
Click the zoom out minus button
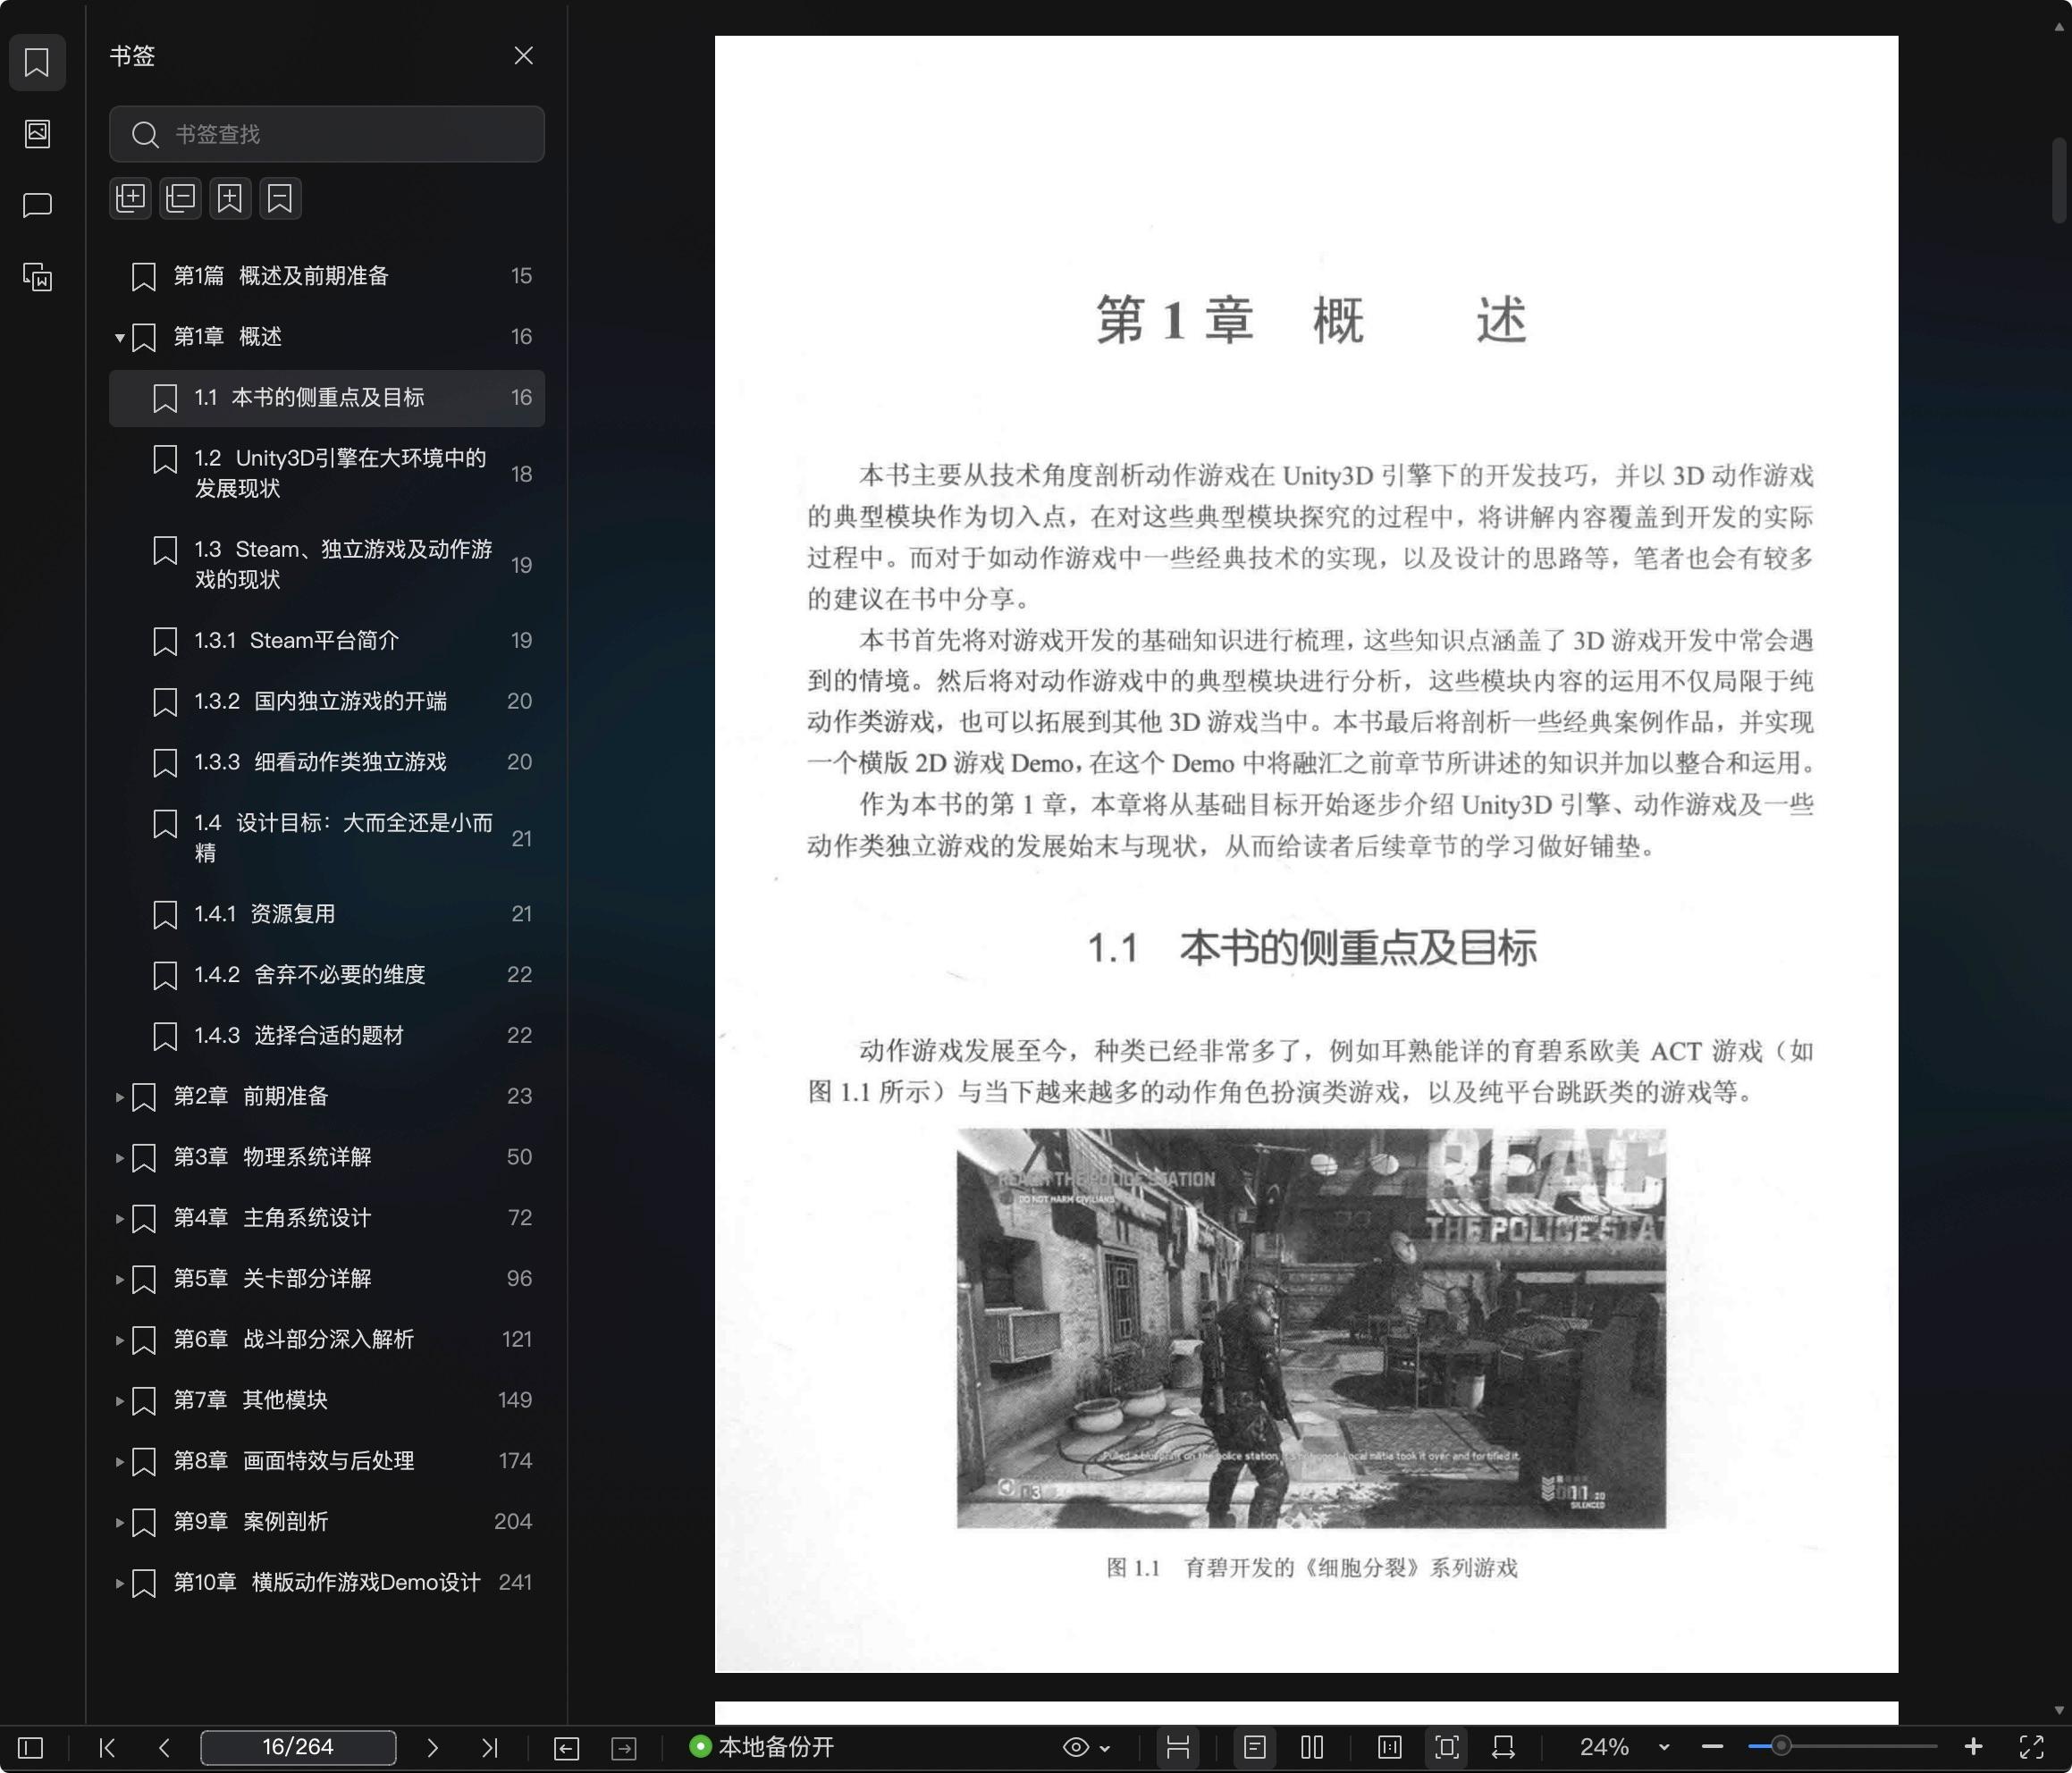[1712, 1747]
